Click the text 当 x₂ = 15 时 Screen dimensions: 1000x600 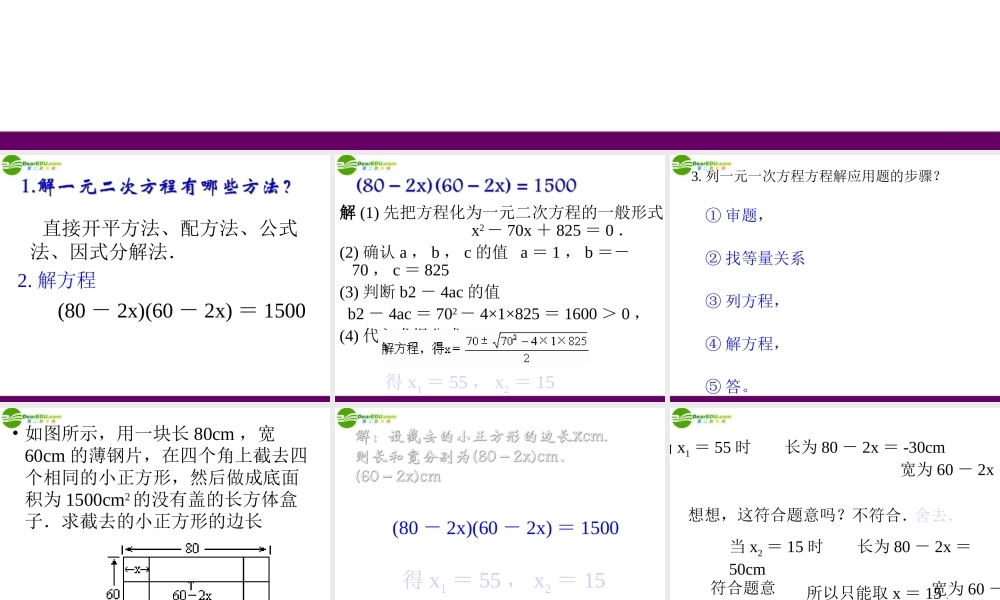(776, 547)
